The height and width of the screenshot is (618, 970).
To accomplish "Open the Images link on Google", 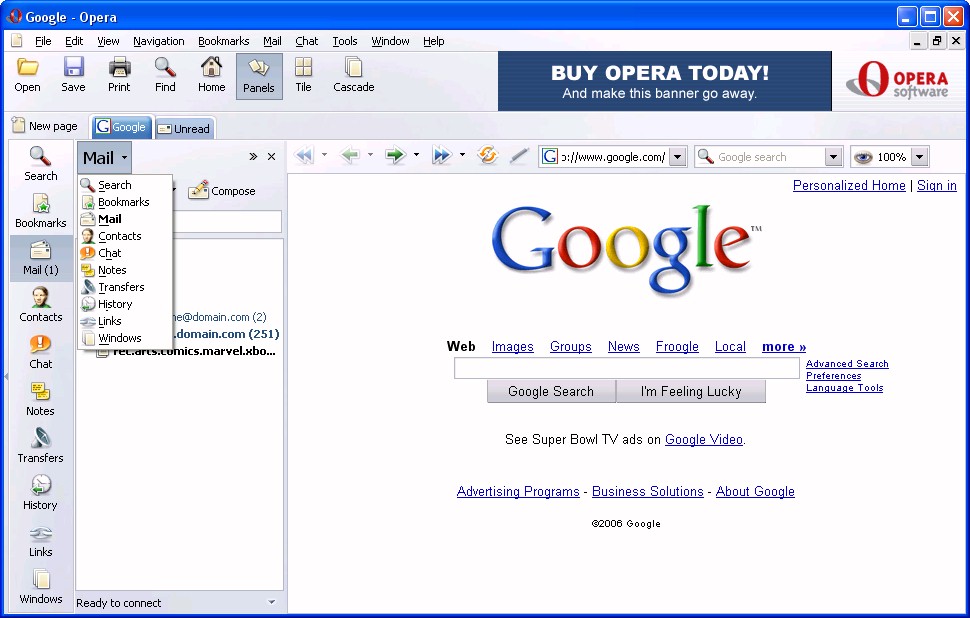I will coord(512,346).
